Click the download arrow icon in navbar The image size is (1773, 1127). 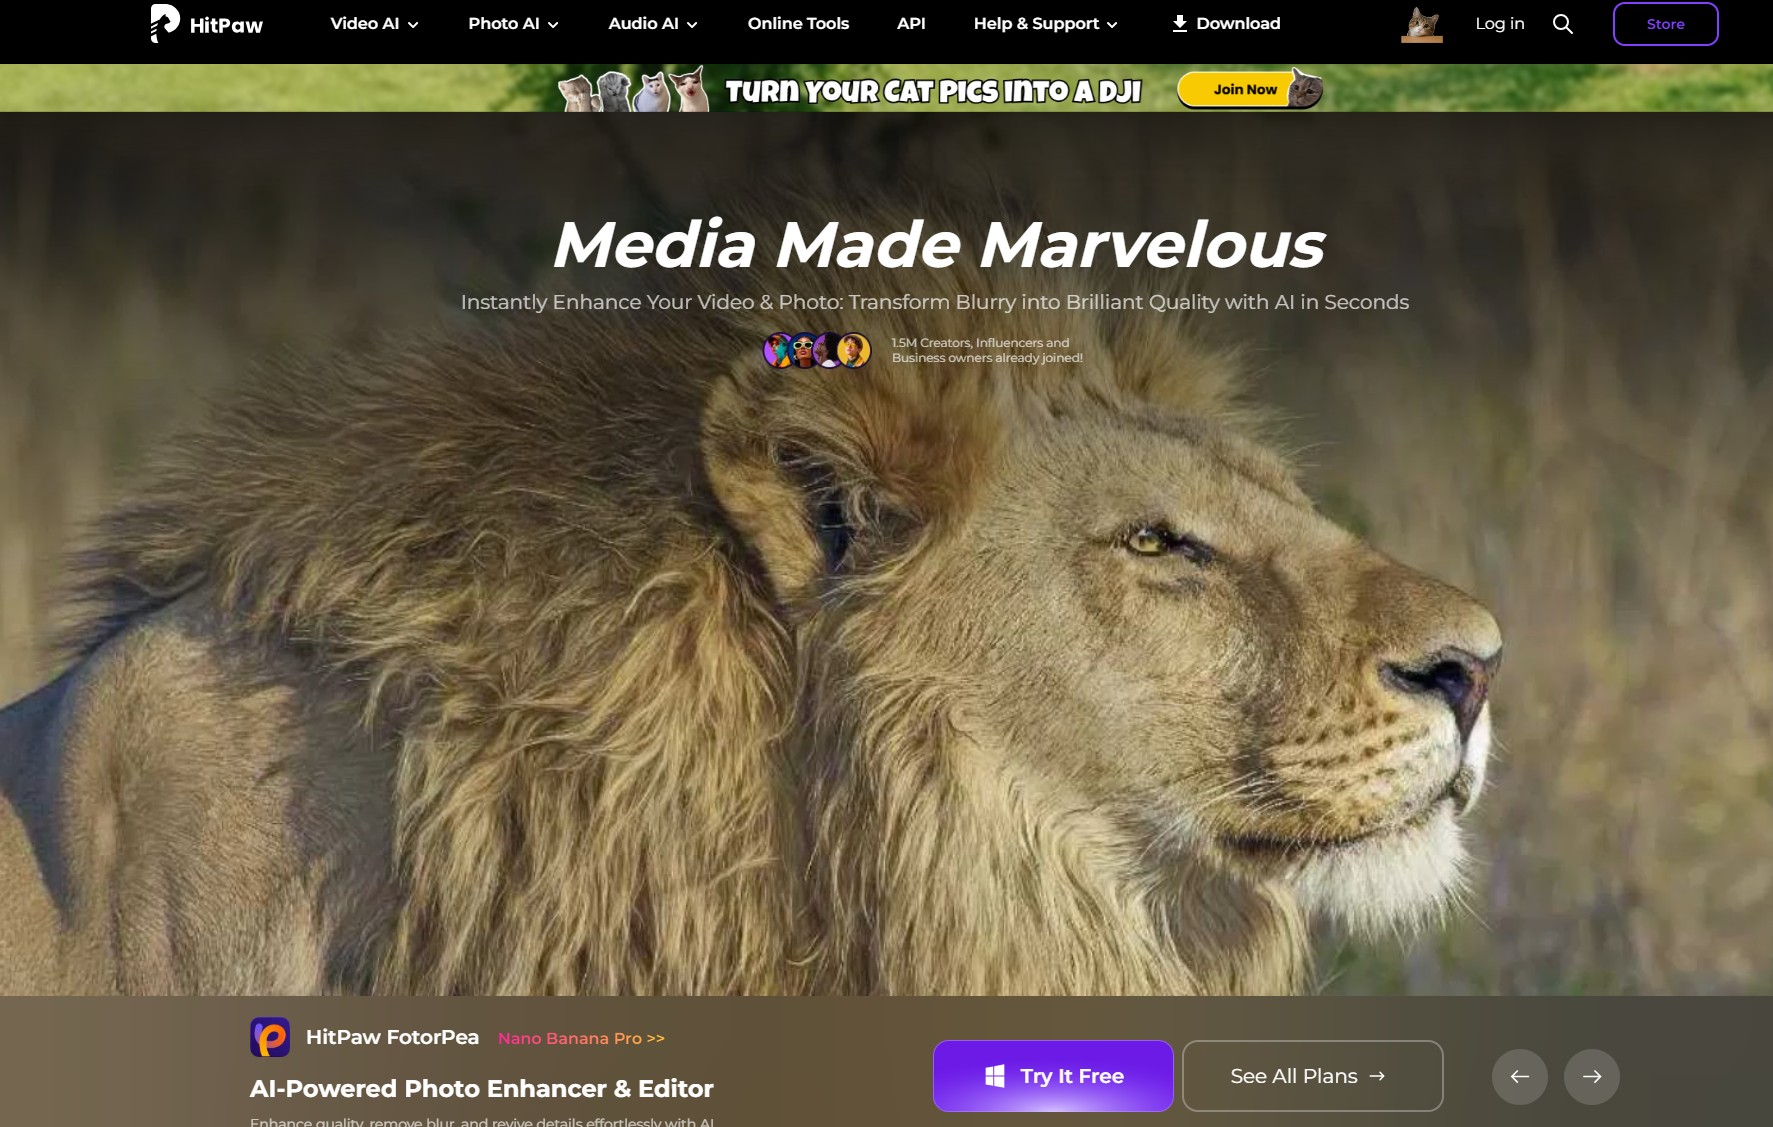tap(1180, 23)
